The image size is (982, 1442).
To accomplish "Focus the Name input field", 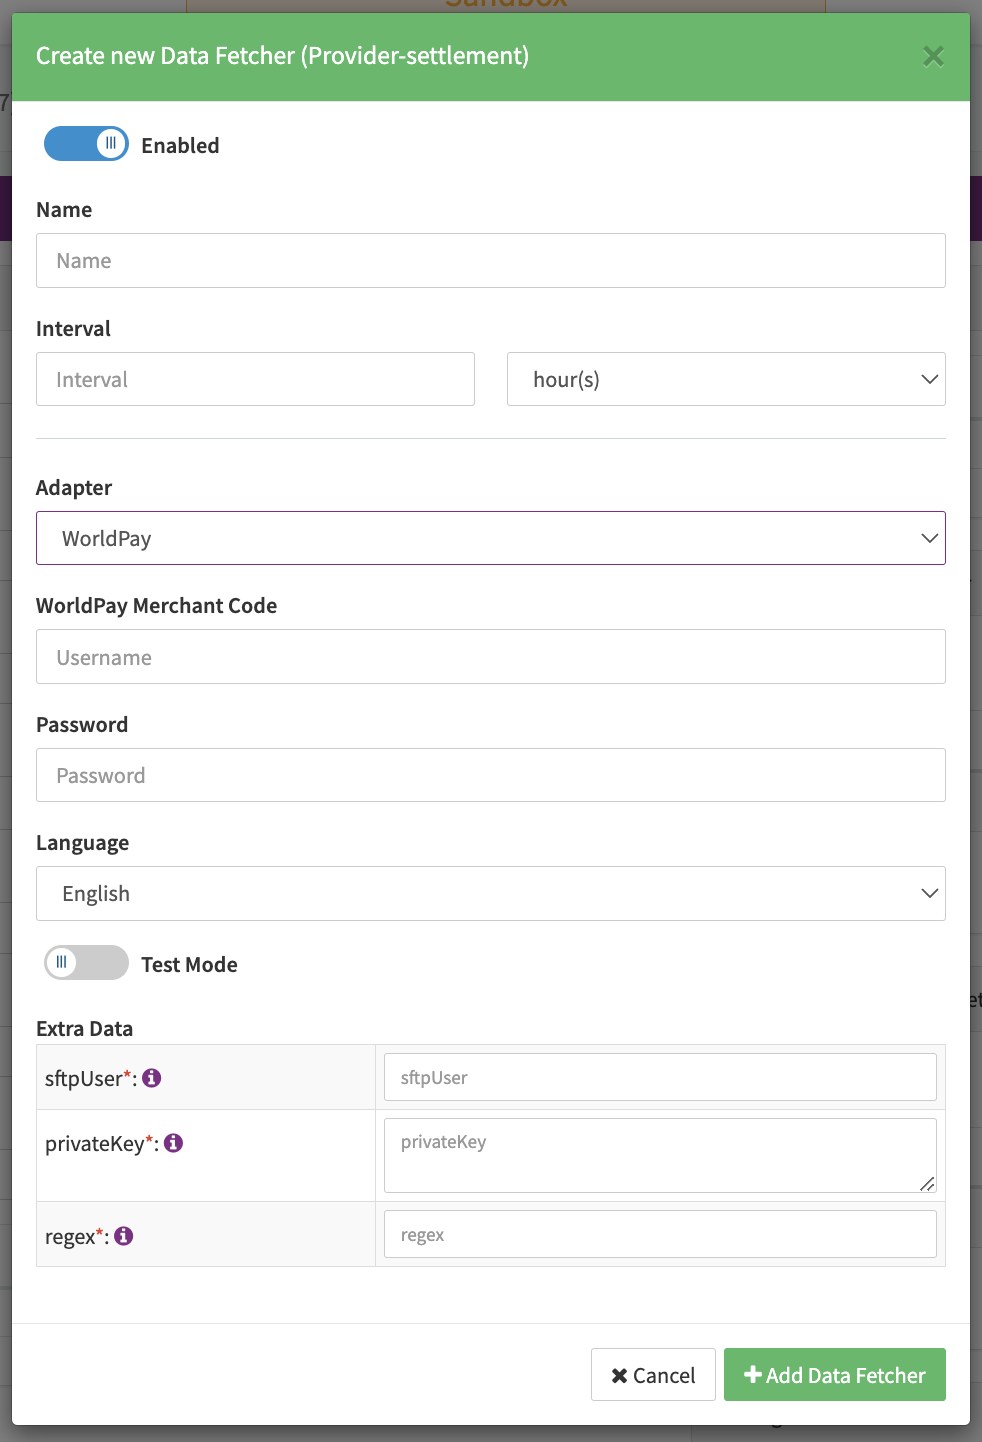I will coord(490,261).
